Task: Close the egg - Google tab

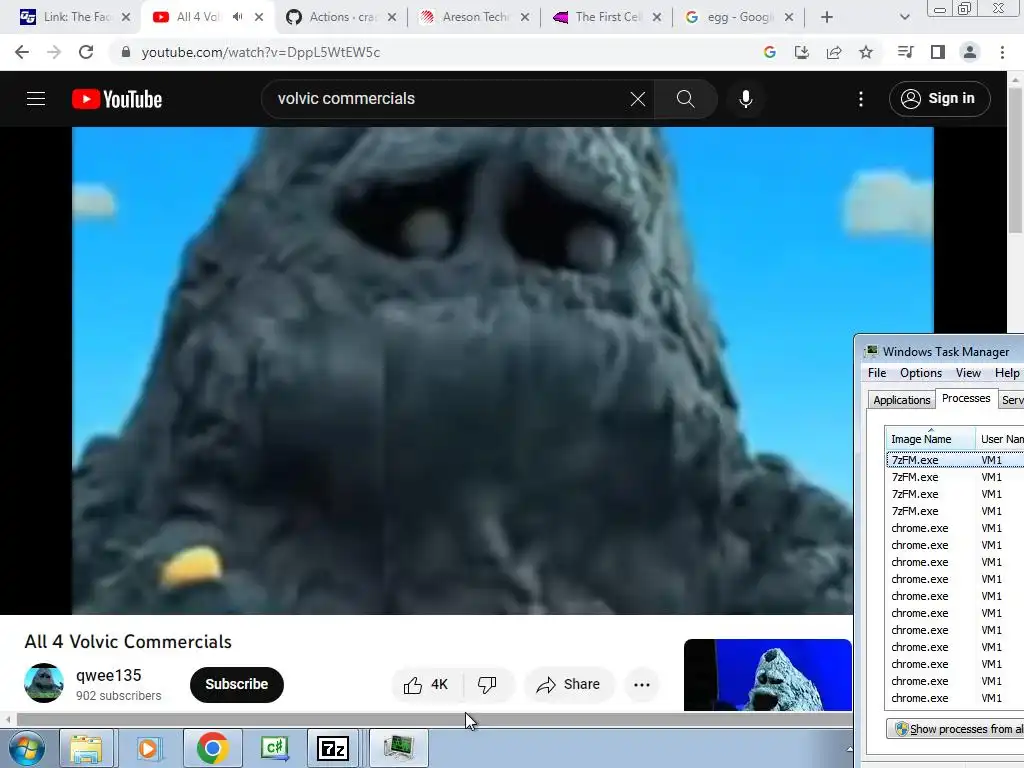Action: pyautogui.click(x=789, y=17)
